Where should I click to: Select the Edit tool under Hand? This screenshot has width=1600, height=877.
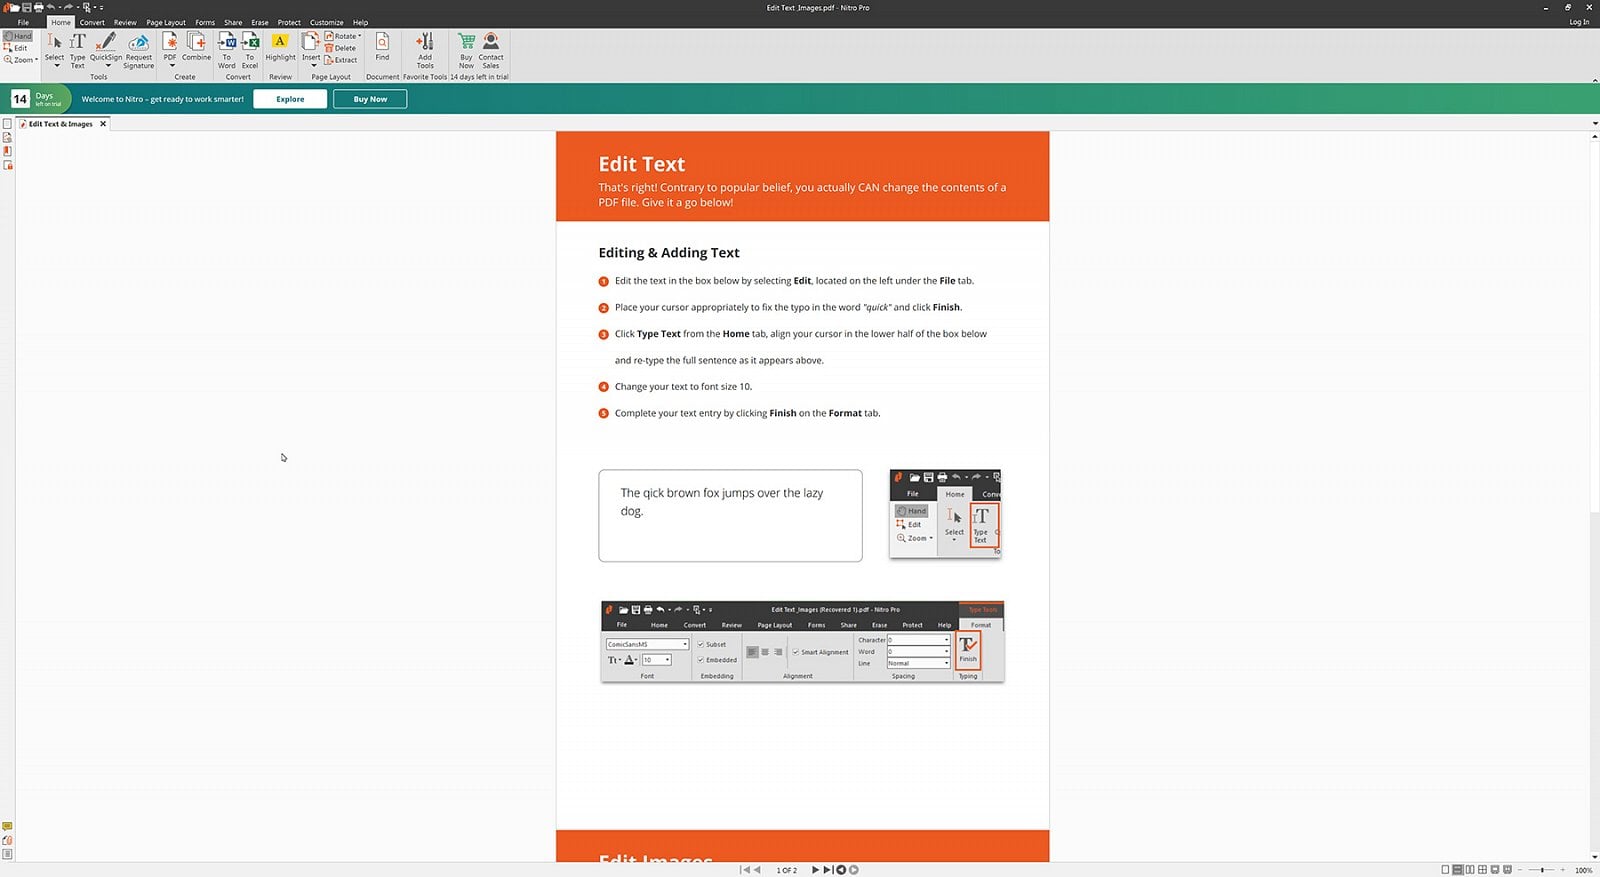pos(15,48)
